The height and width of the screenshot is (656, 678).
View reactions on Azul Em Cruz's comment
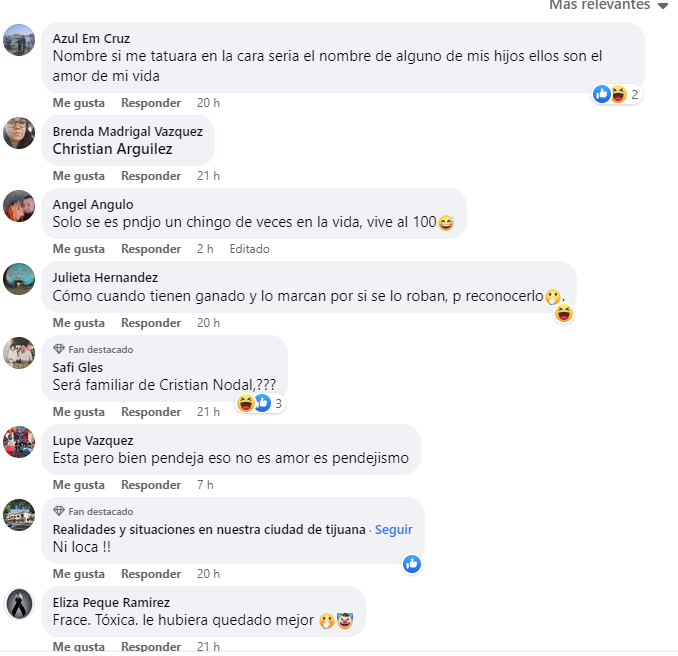[617, 94]
